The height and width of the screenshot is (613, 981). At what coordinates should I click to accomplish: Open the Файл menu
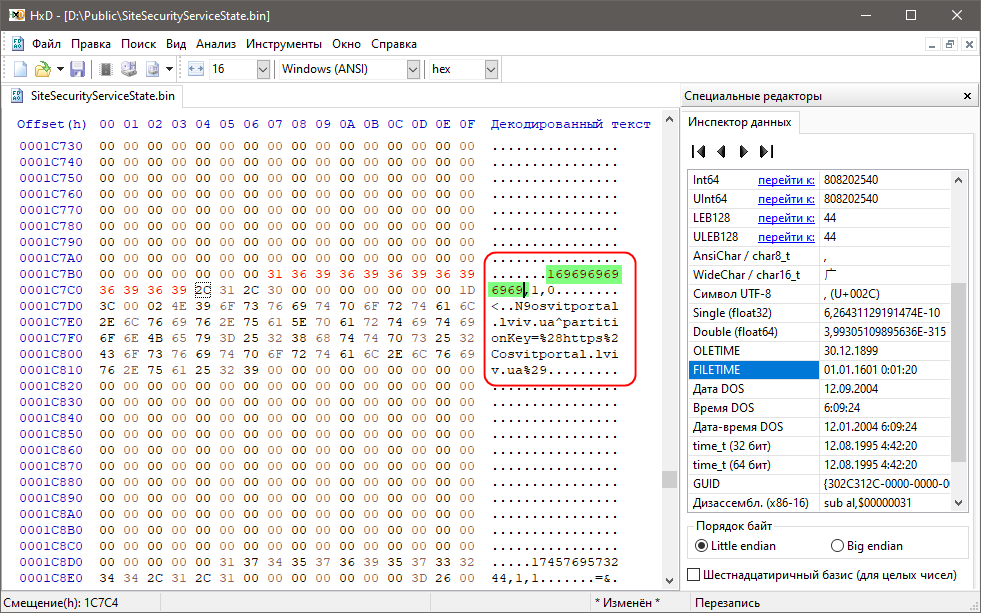click(46, 44)
